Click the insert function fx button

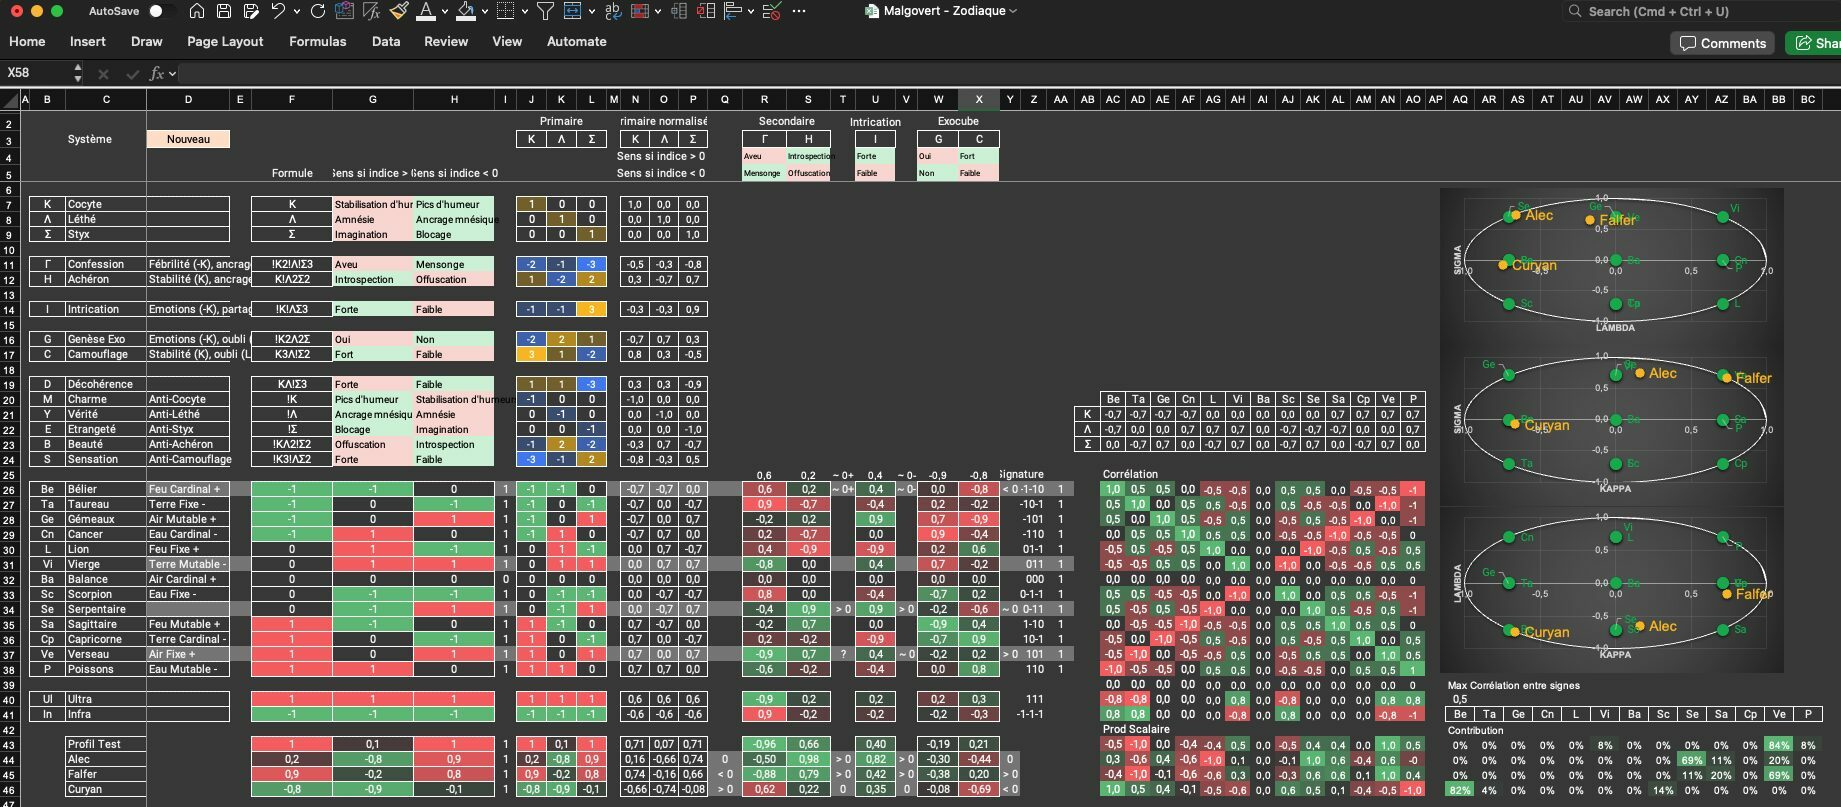157,73
